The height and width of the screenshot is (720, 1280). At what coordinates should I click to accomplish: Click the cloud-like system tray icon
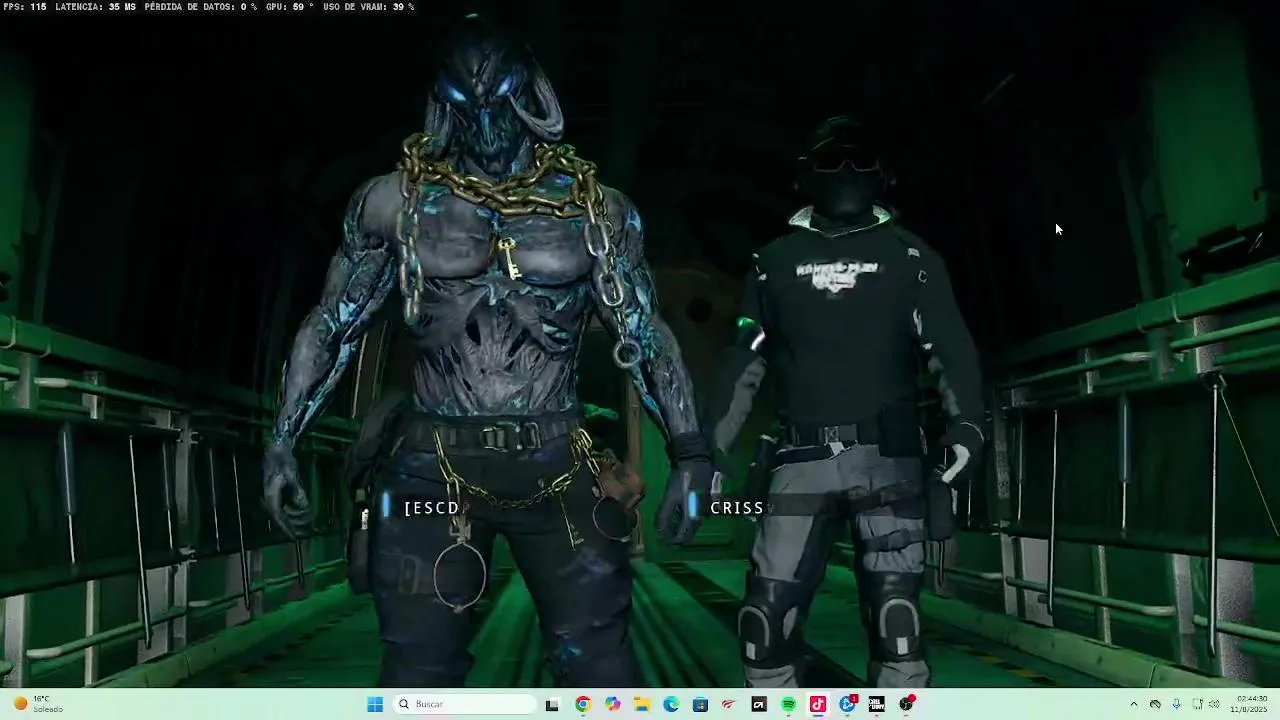click(x=1155, y=704)
